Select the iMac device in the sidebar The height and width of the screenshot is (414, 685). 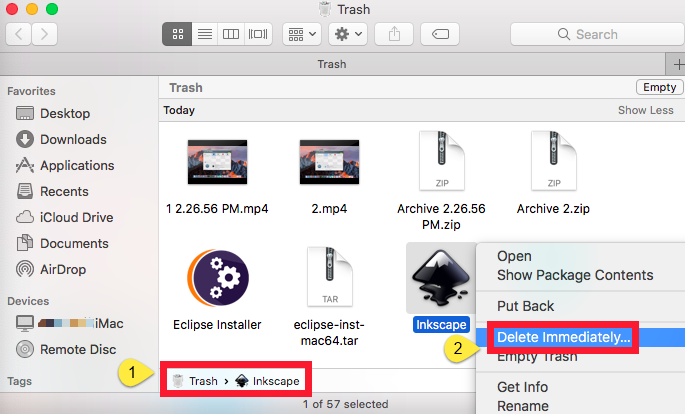(69, 324)
